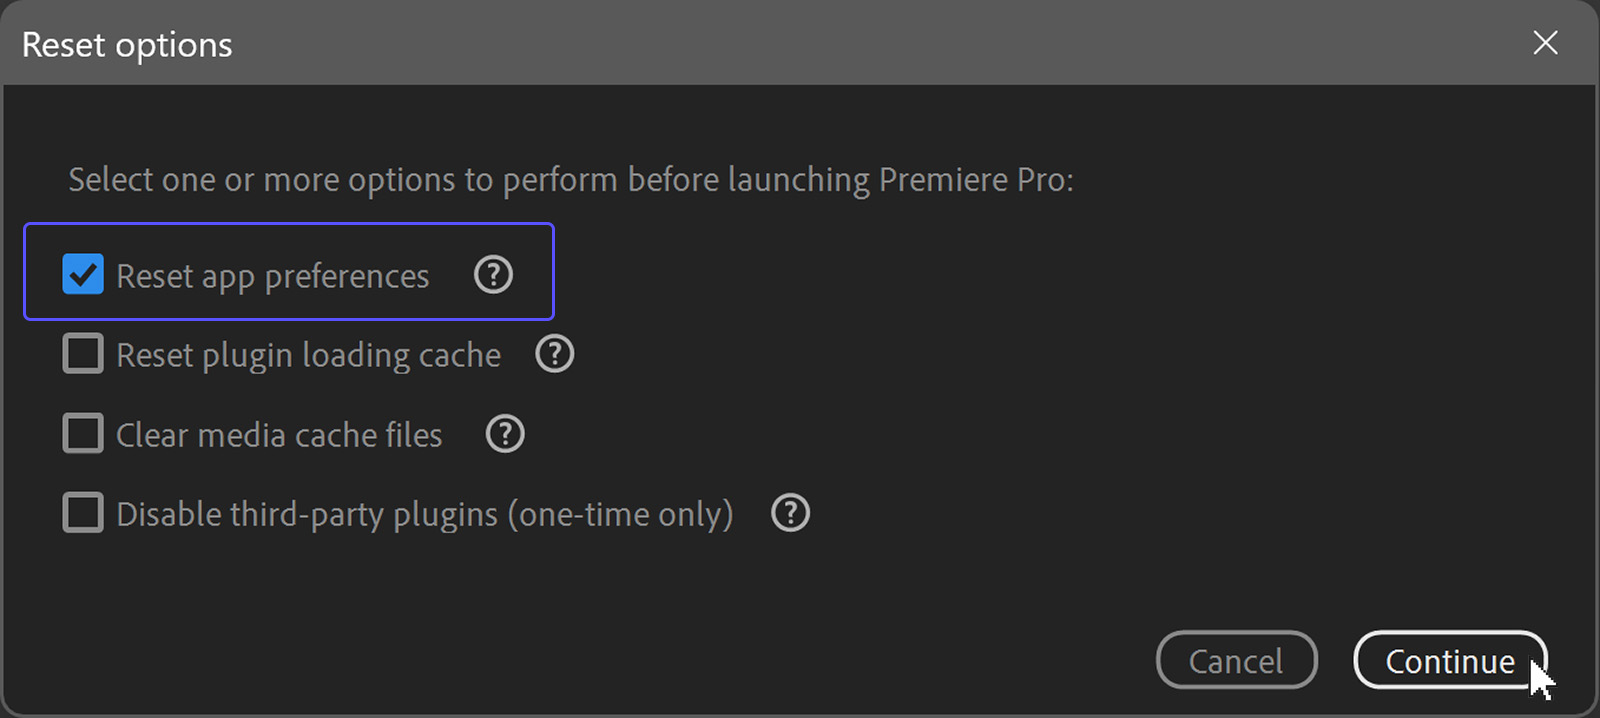Uncheck the Reset app preferences checkbox
The height and width of the screenshot is (718, 1600).
pyautogui.click(x=84, y=274)
